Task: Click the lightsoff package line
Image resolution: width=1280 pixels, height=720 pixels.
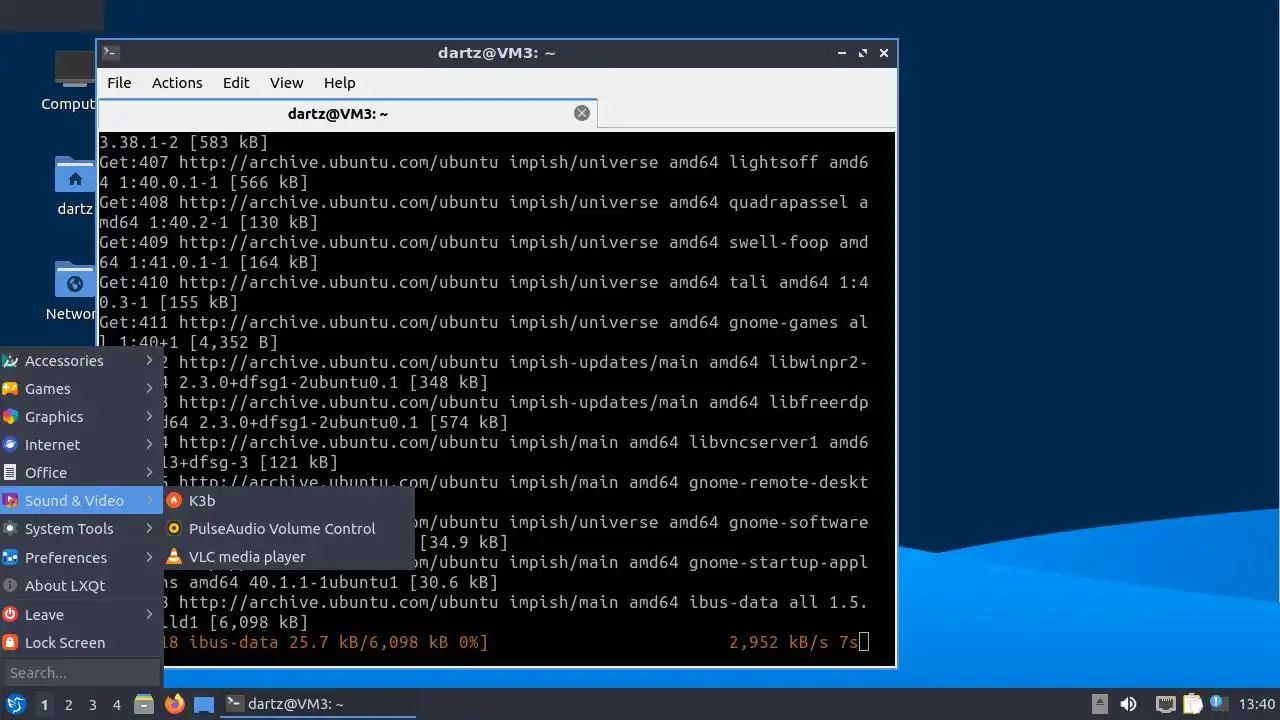Action: (484, 172)
